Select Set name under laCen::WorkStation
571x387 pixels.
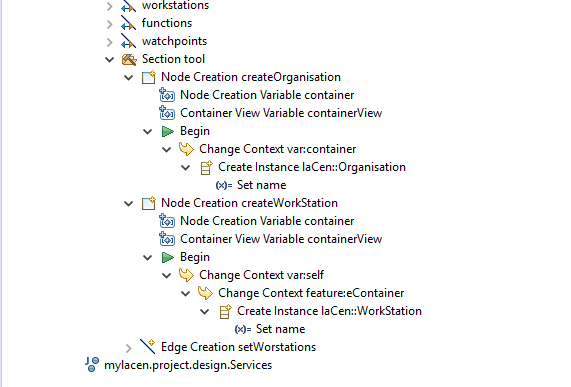point(281,329)
